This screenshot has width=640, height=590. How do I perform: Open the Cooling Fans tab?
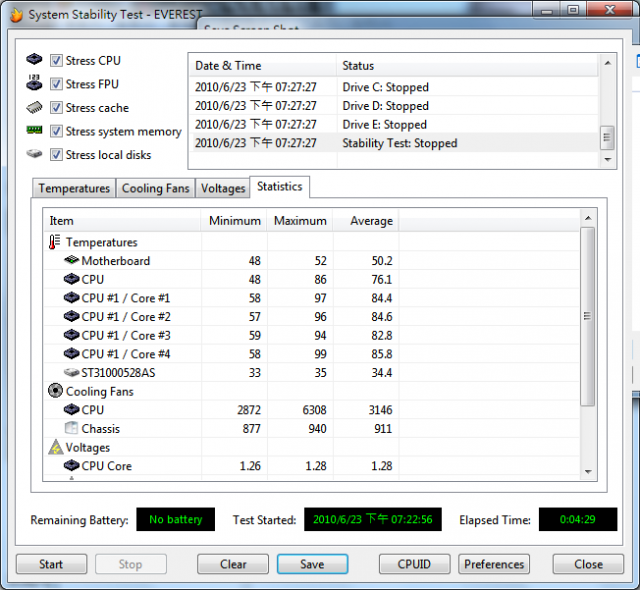[x=156, y=188]
